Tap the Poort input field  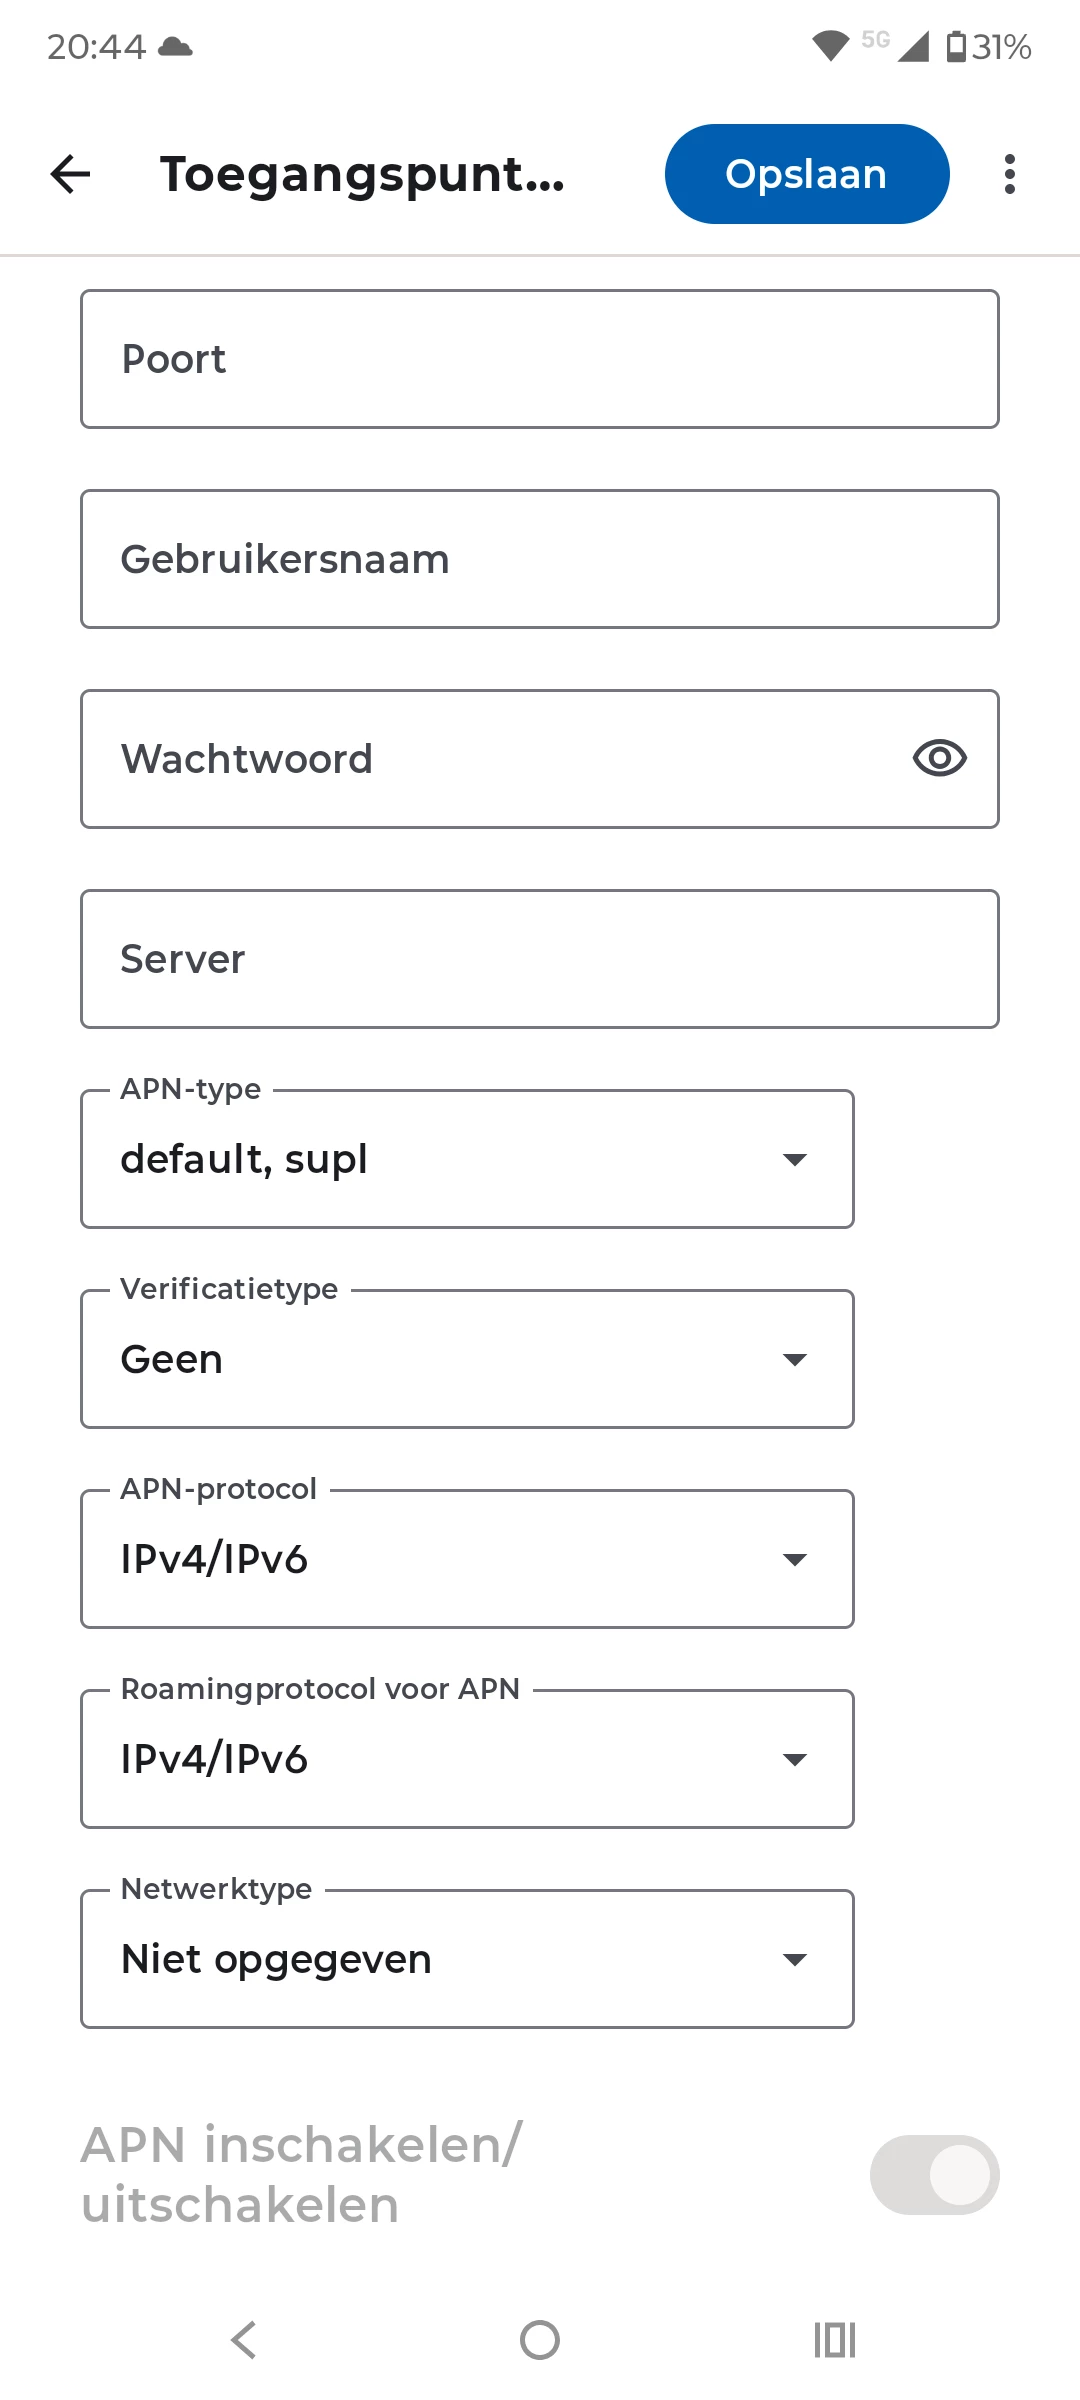tap(540, 359)
